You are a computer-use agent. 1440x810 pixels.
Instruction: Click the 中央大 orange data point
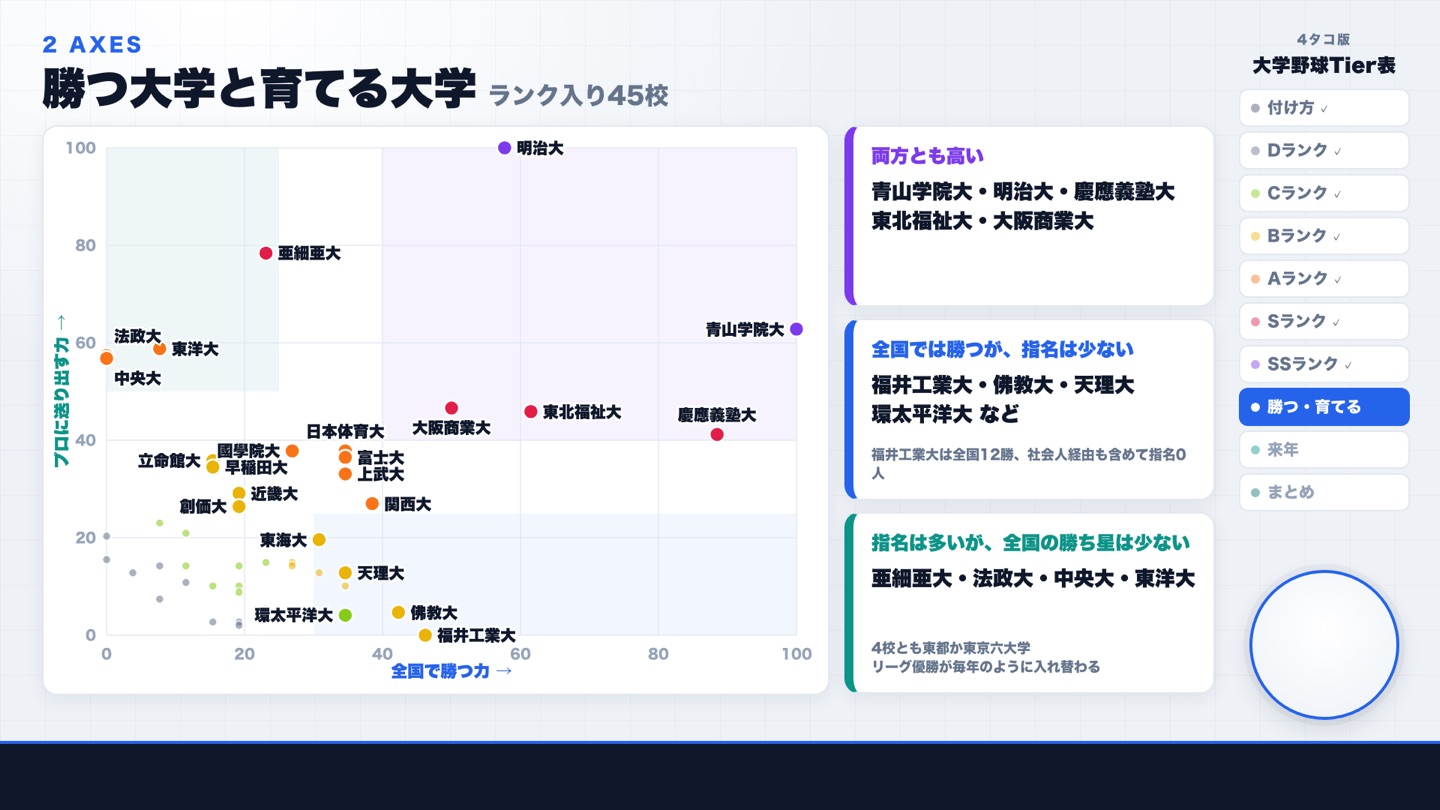click(107, 358)
